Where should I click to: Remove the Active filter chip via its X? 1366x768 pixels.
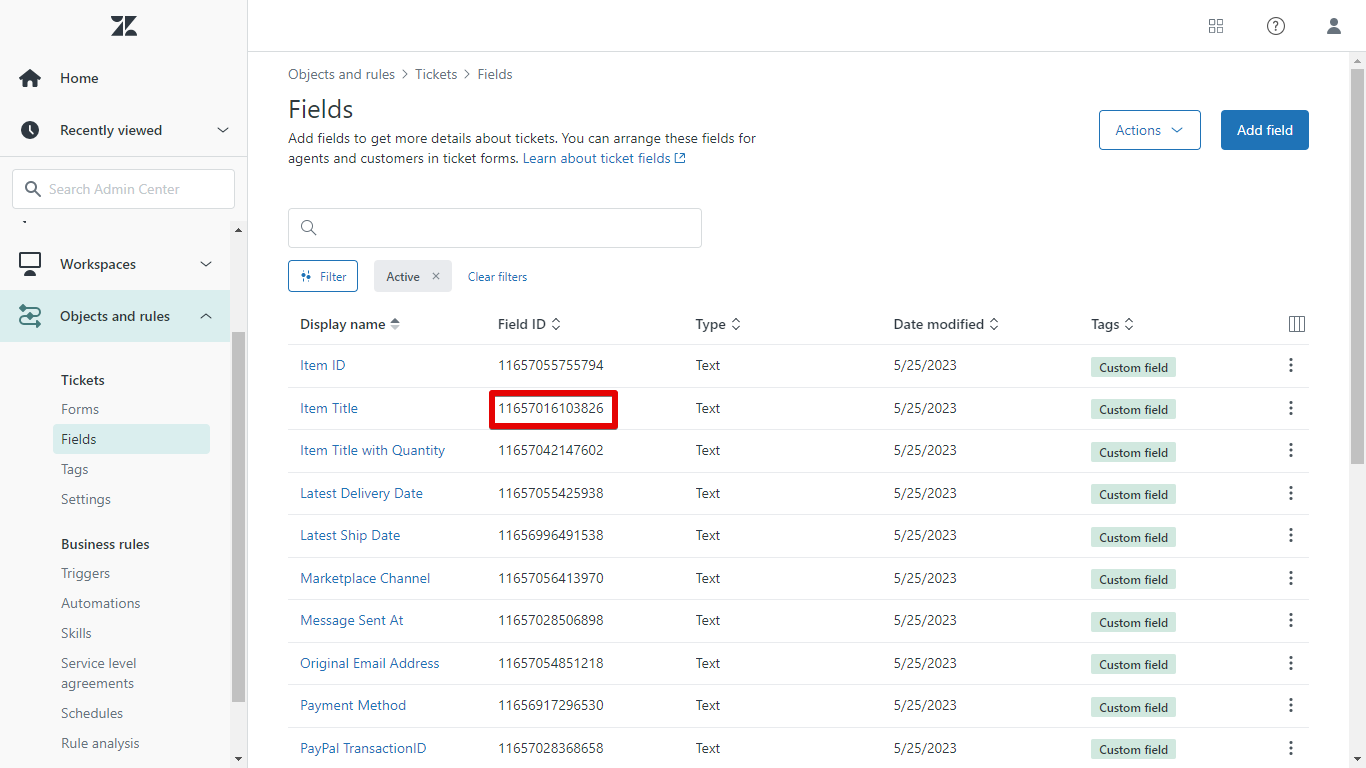click(x=436, y=276)
